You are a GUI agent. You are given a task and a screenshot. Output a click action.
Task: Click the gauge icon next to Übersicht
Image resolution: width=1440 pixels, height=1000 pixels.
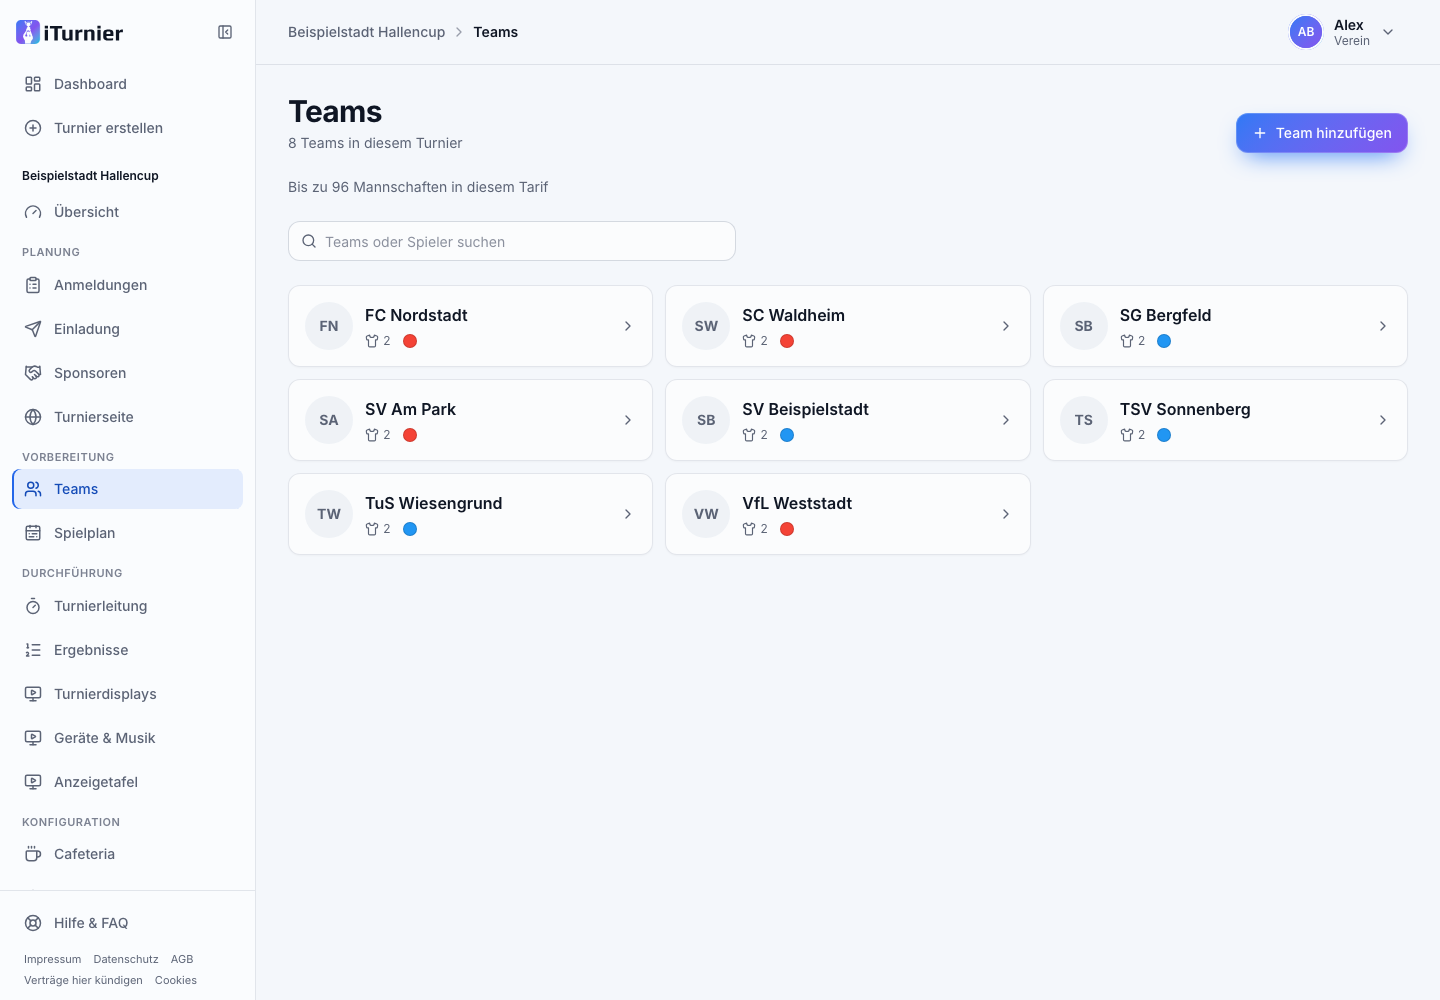[x=33, y=212]
